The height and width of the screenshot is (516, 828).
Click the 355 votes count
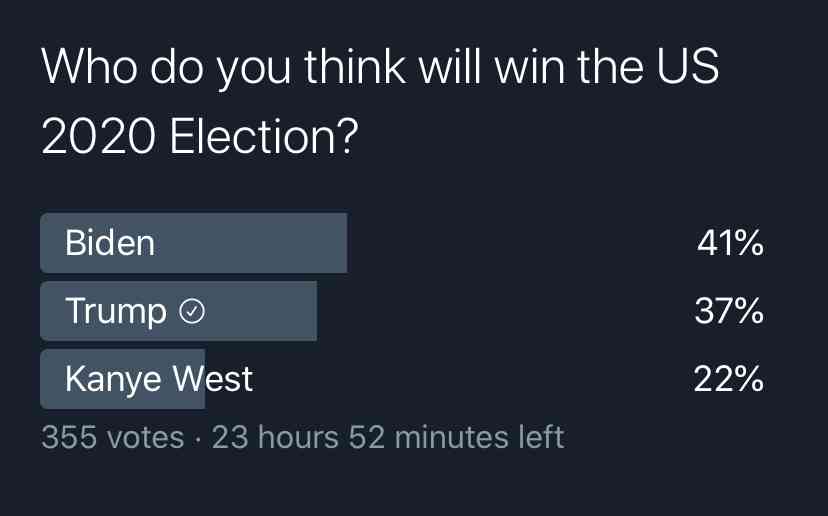pyautogui.click(x=113, y=437)
